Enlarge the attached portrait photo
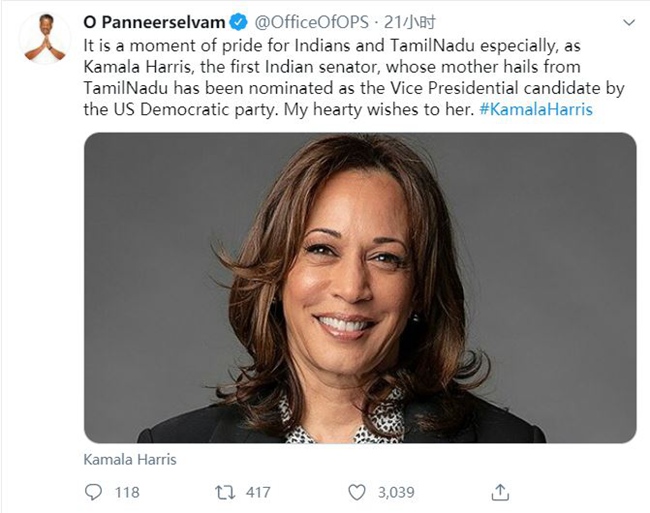Screen dimensions: 650x513 pos(360,288)
